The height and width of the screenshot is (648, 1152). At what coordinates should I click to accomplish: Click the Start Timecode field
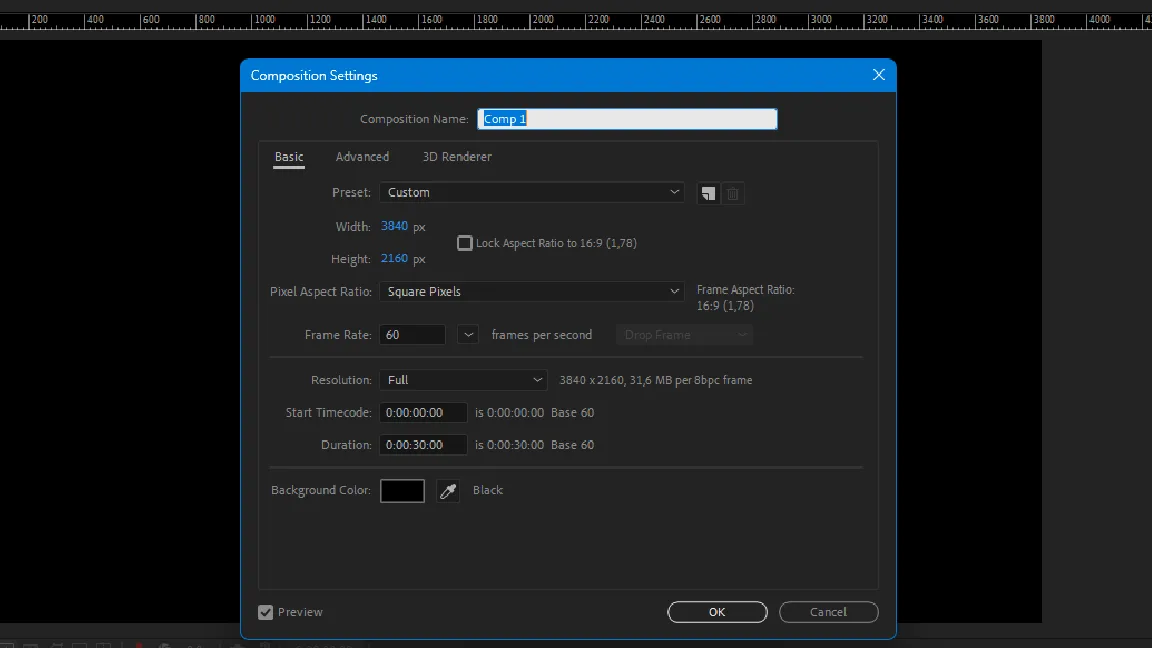[x=423, y=413]
